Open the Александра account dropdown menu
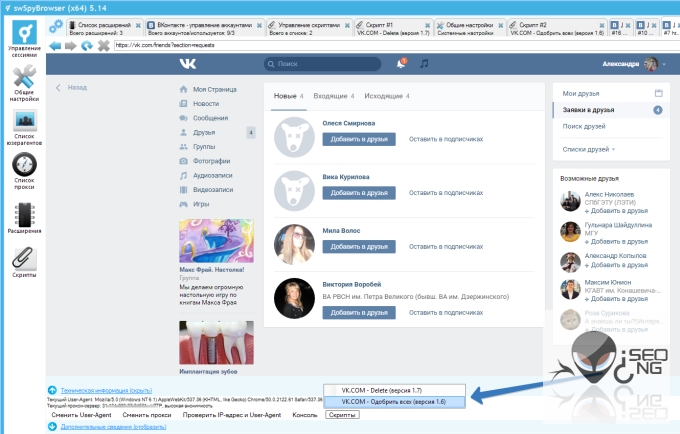 634,64
